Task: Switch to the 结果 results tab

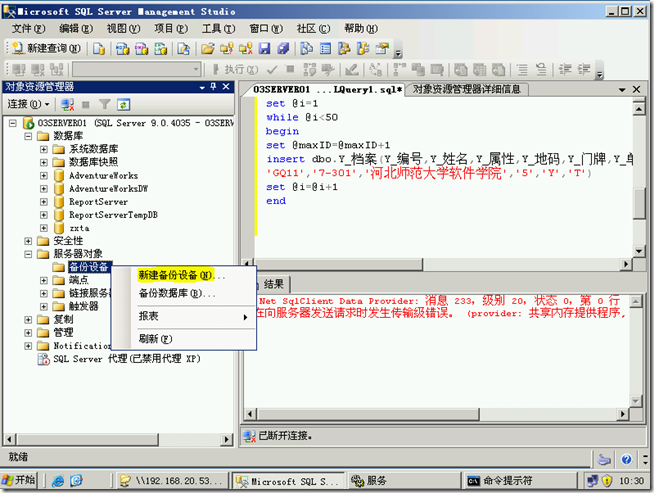Action: coord(273,284)
